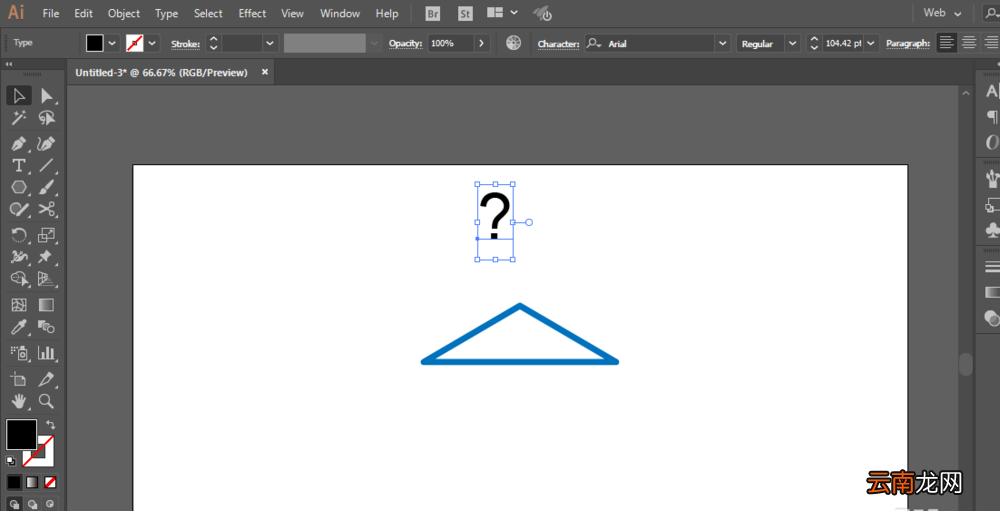This screenshot has width=1000, height=511.
Task: Open Paragraph panel link
Action: point(909,43)
